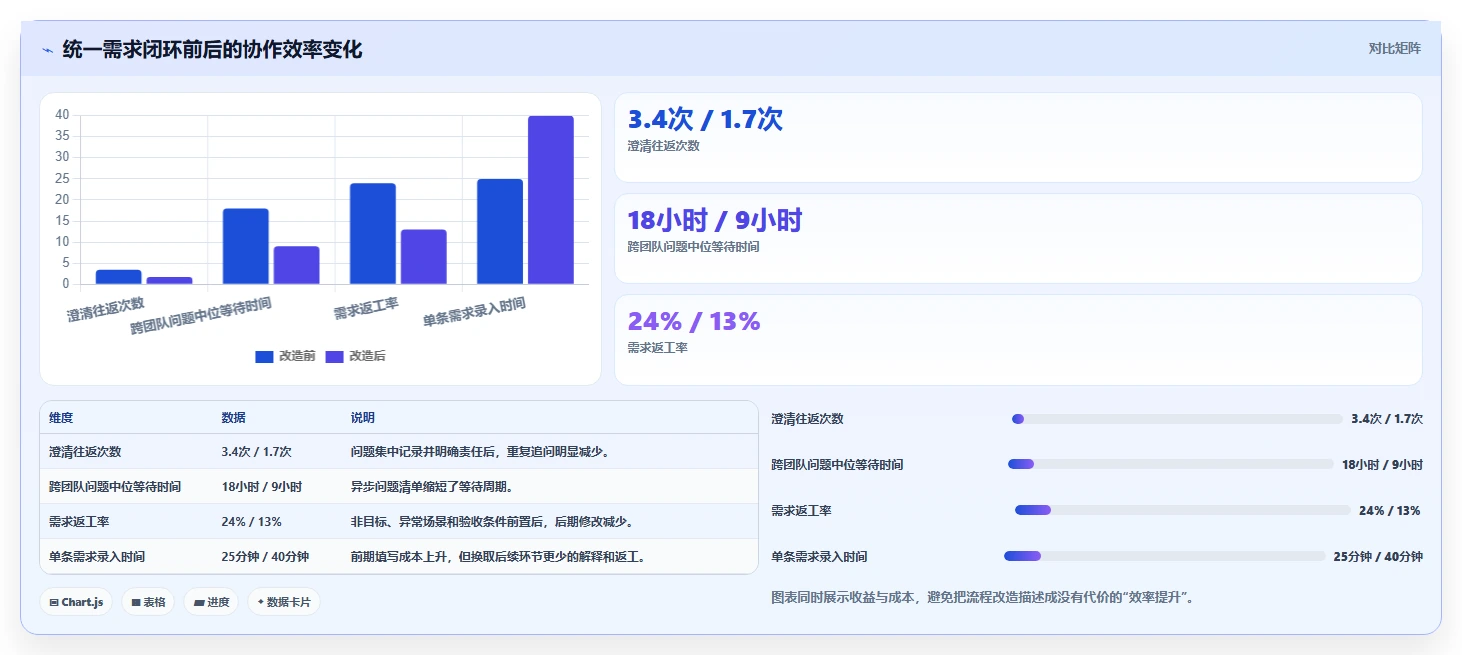
Task: Click the 数据卡片 tag chip
Action: click(x=284, y=602)
